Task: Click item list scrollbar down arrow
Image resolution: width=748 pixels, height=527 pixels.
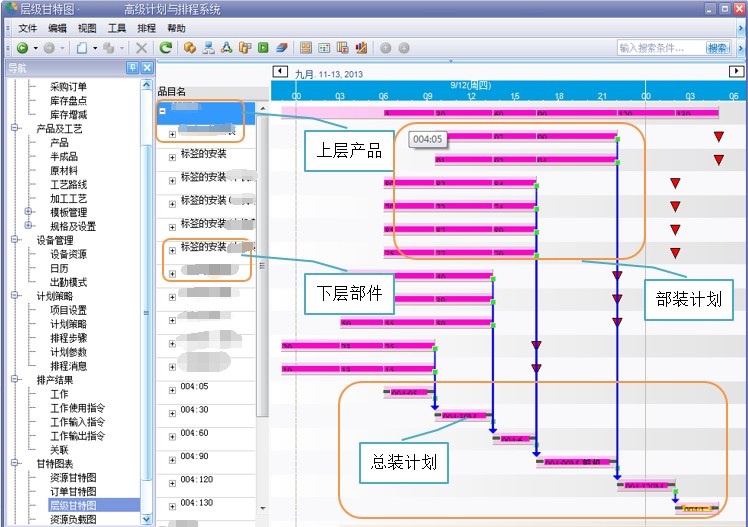Action: point(262,508)
